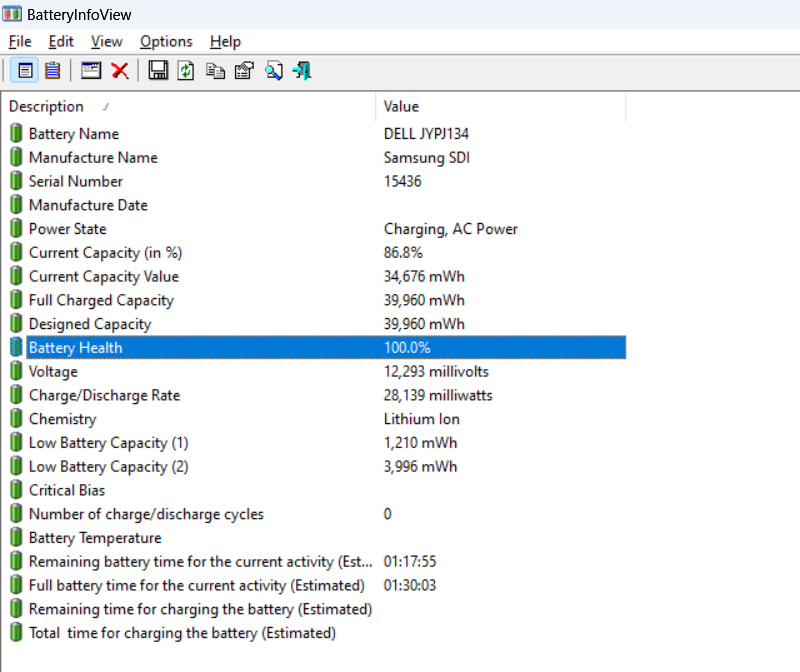The width and height of the screenshot is (800, 672).
Task: Select the Power State row
Action: (x=200, y=229)
